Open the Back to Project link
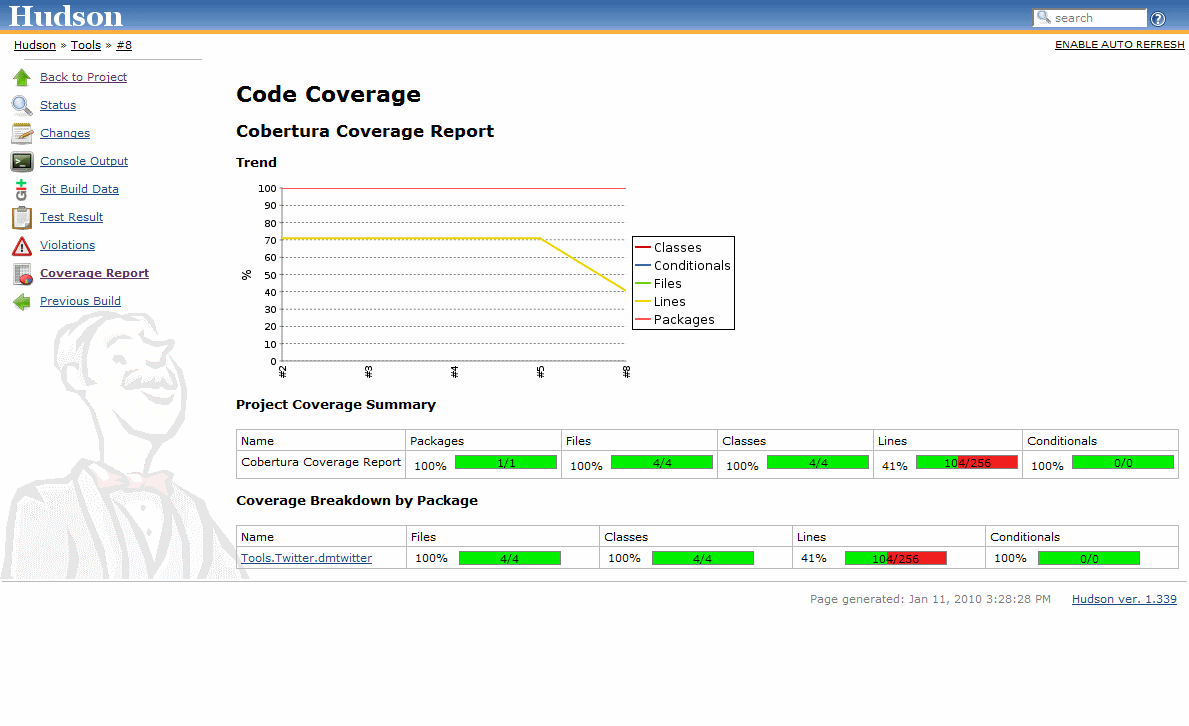This screenshot has height=726, width=1189. (83, 77)
